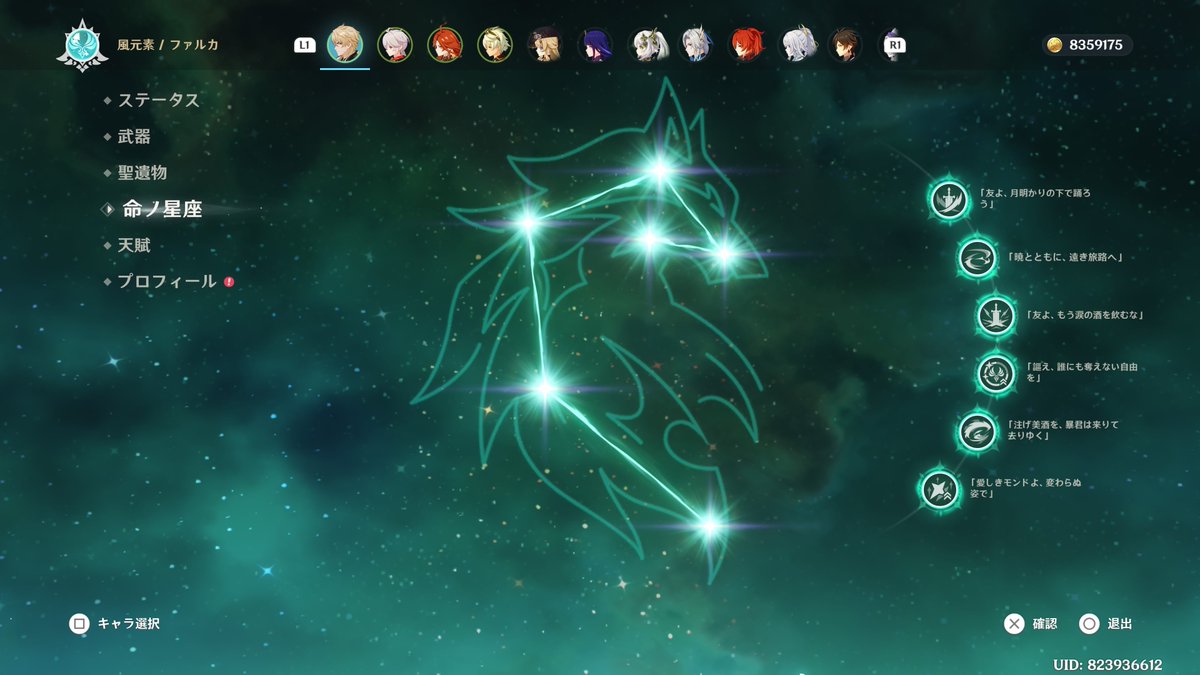1200x675 pixels.
Task: Select the 命ノ星座 menu entry
Action: (x=162, y=209)
